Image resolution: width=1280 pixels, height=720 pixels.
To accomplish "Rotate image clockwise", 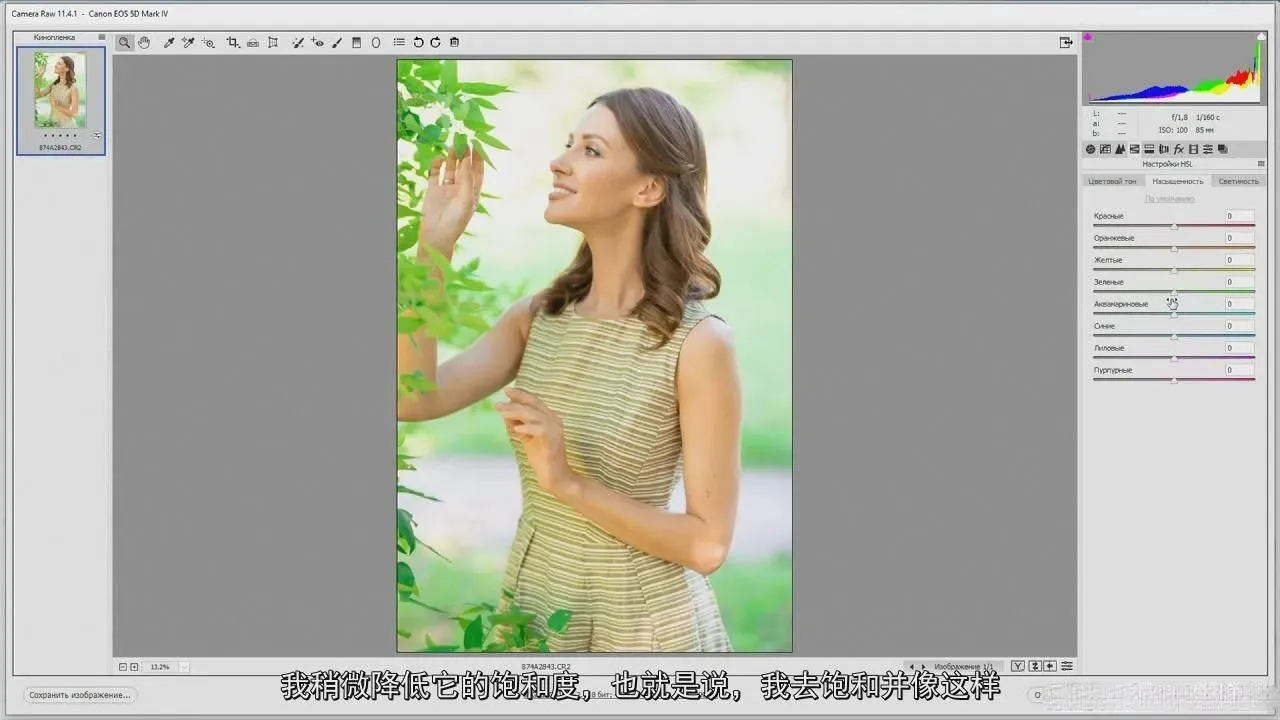I will (435, 43).
